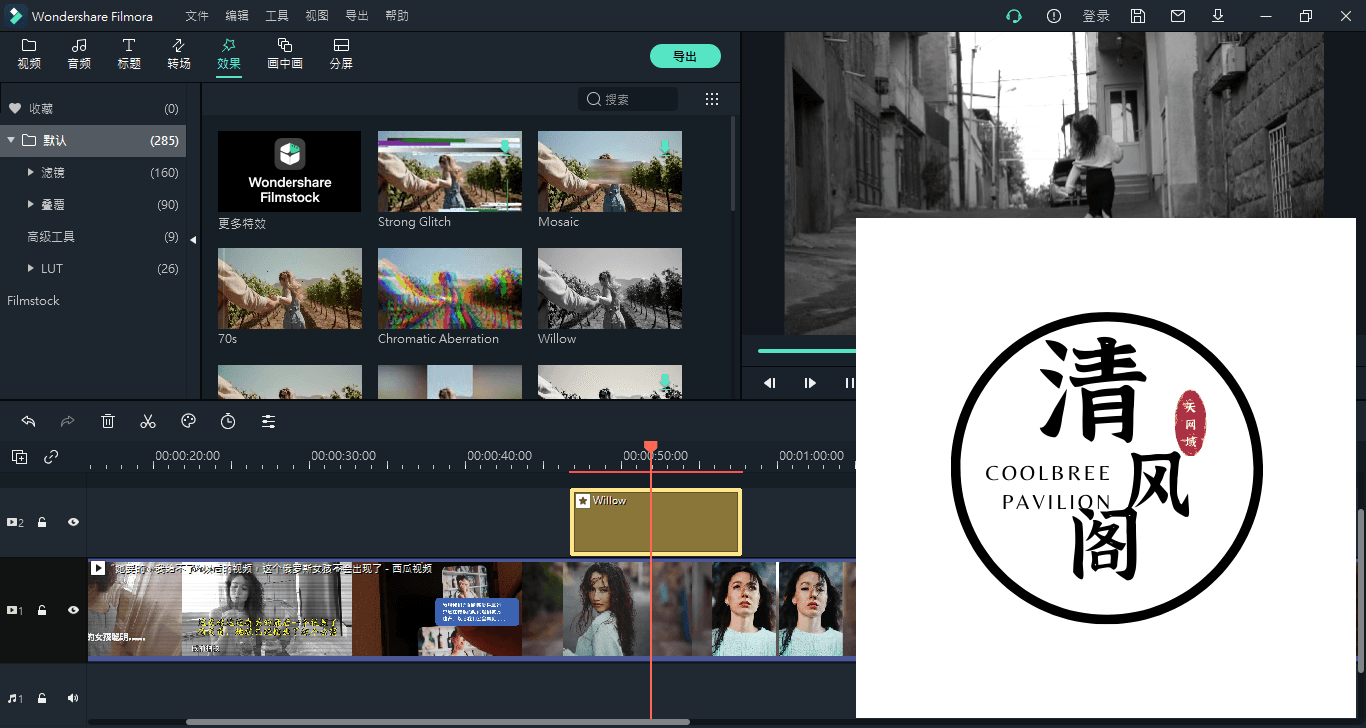
Task: Switch to the 标题 tab
Action: (129, 54)
